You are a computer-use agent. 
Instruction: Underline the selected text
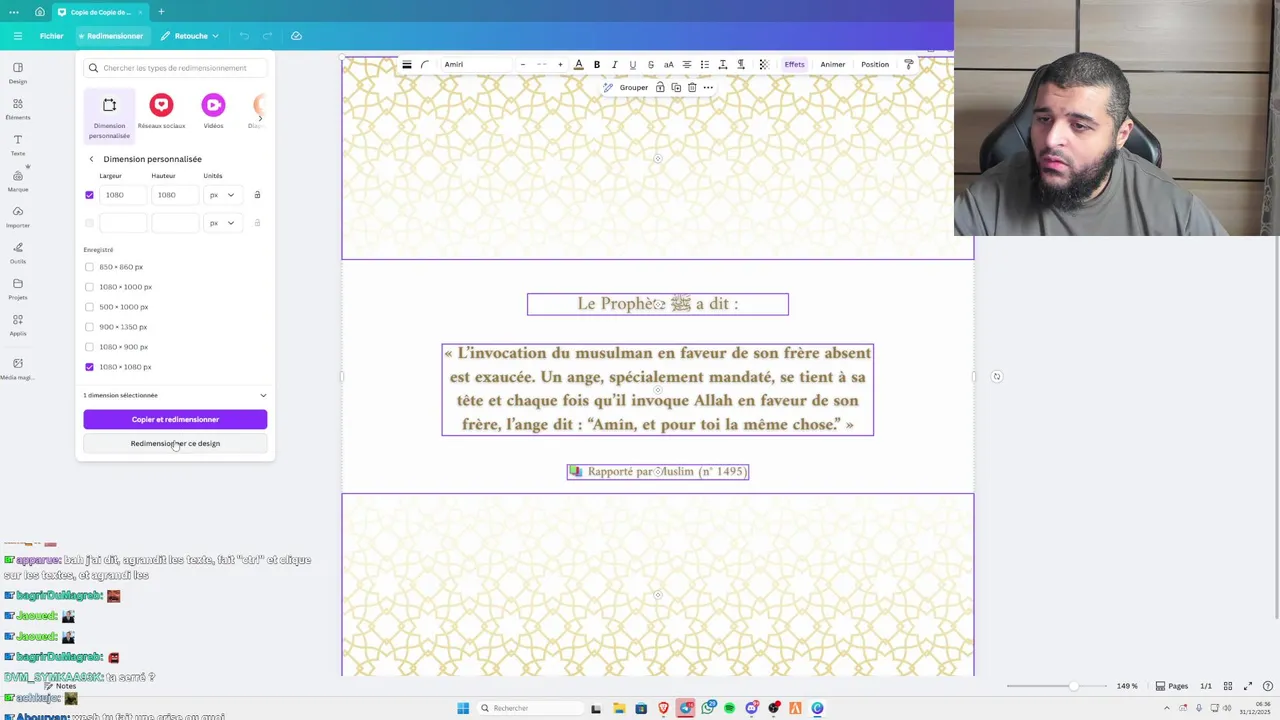point(632,64)
